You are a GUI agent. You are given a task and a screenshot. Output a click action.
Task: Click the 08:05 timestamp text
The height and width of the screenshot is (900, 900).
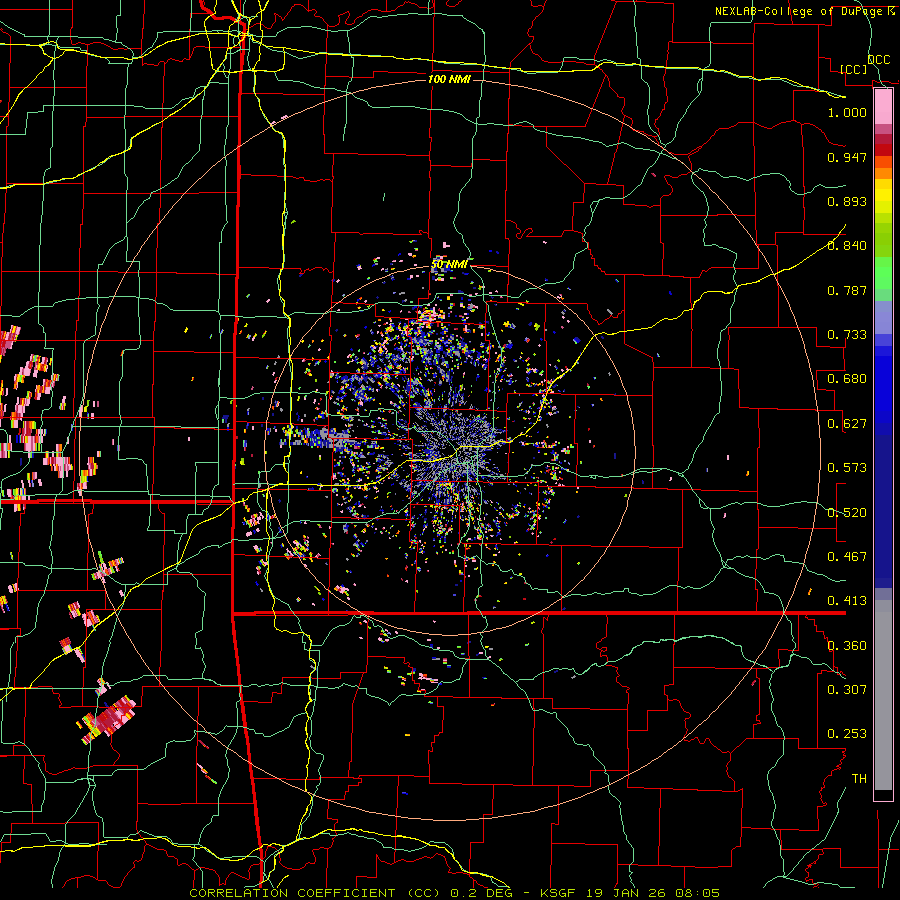(698, 893)
